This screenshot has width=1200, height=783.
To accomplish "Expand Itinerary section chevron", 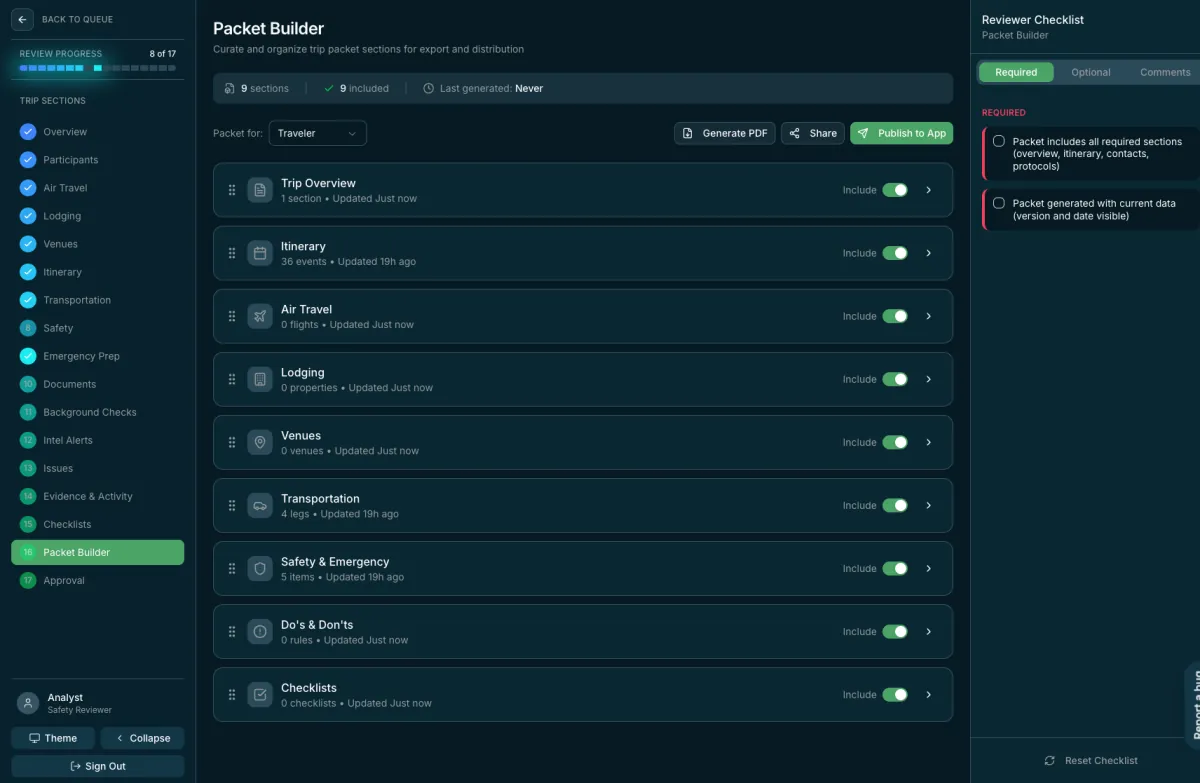I will pyautogui.click(x=929, y=253).
